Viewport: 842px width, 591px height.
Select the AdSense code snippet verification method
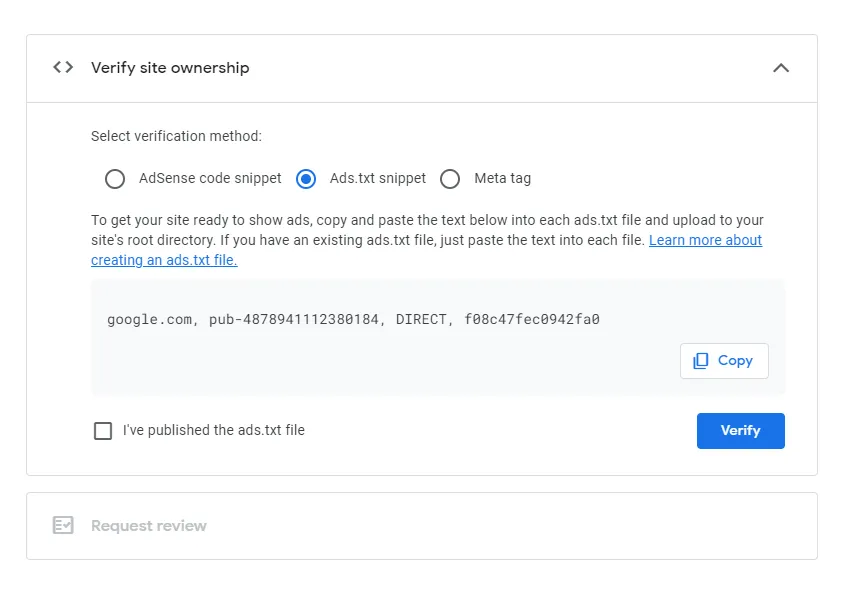pyautogui.click(x=116, y=179)
